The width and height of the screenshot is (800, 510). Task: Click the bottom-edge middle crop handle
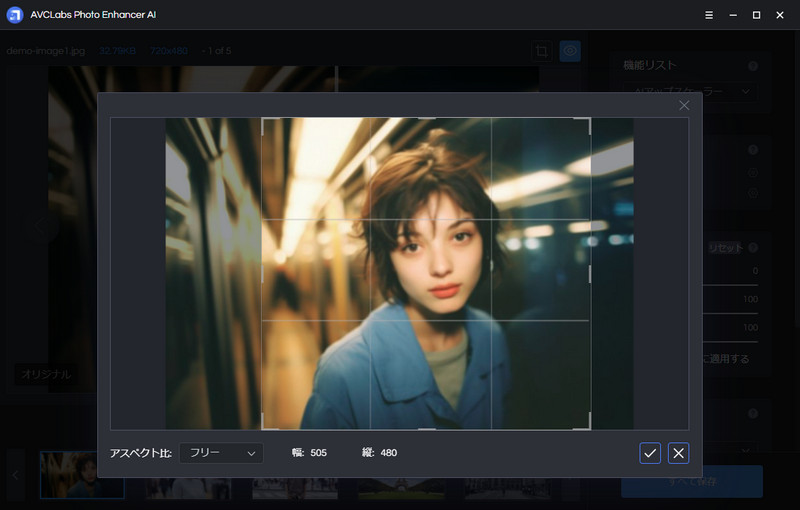(427, 429)
